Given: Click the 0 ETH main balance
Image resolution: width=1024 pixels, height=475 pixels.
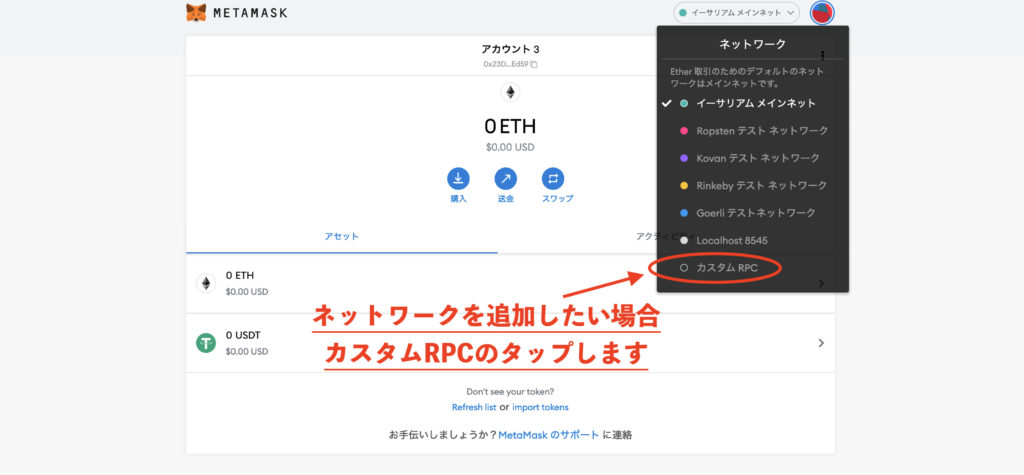Looking at the screenshot, I should 510,126.
